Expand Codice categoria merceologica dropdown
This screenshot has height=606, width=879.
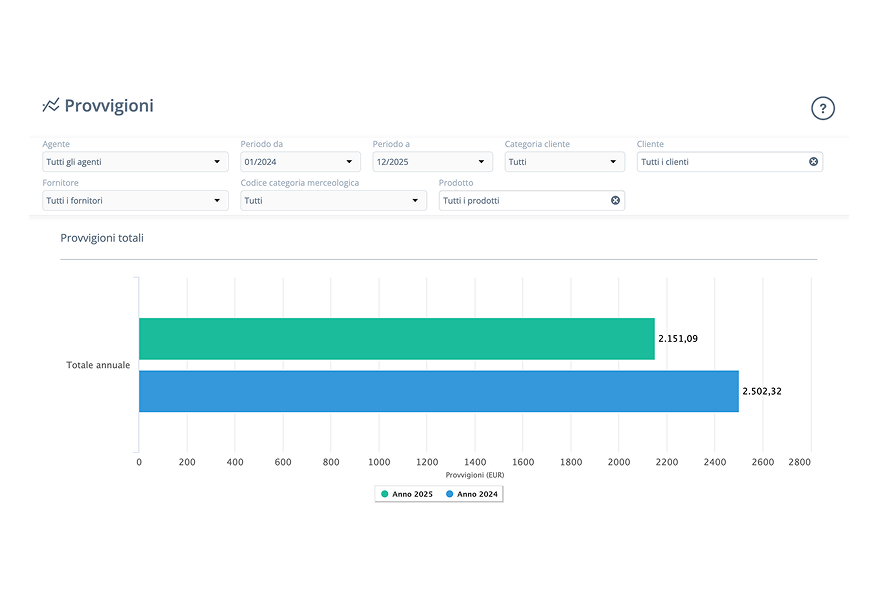click(x=333, y=201)
